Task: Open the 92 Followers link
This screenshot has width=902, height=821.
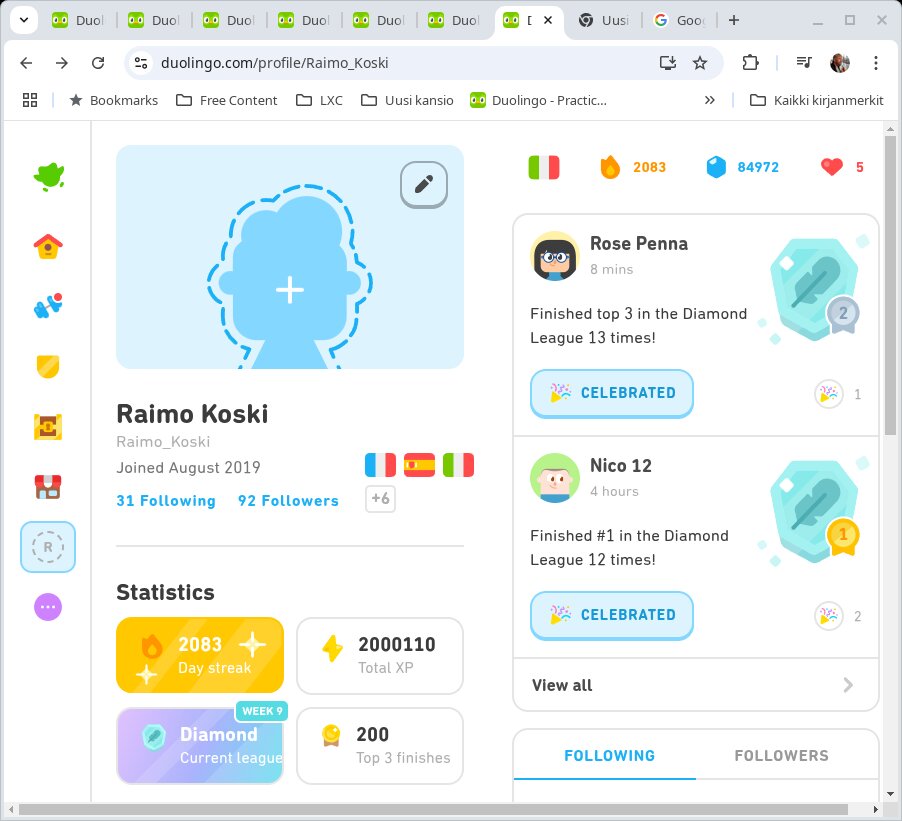Action: coord(288,501)
